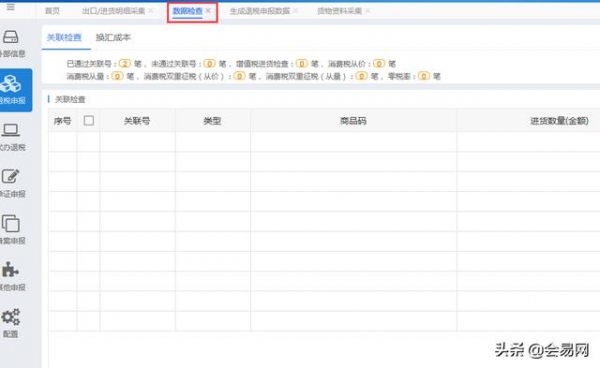600x368 pixels.
Task: Click the 类型 column header
Action: click(x=212, y=121)
